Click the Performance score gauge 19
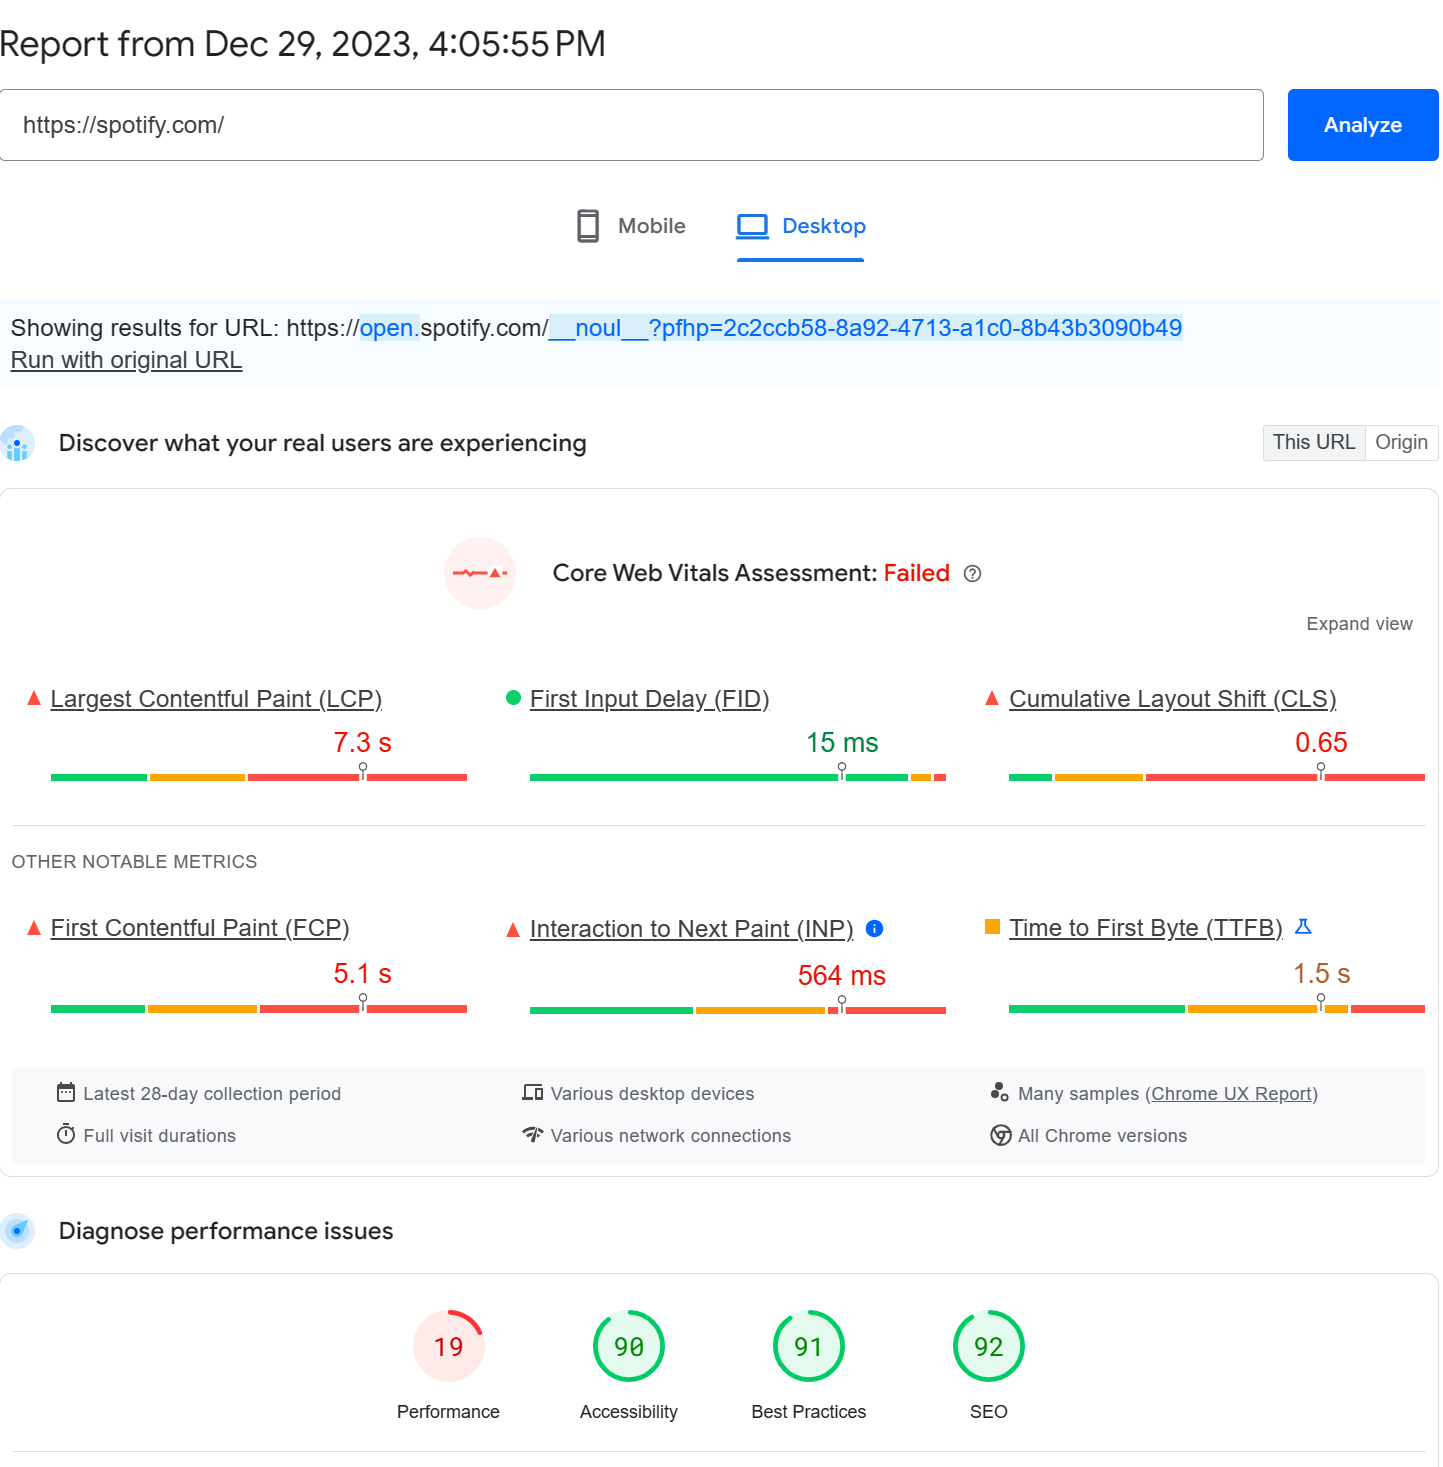The image size is (1443, 1467). tap(448, 1346)
